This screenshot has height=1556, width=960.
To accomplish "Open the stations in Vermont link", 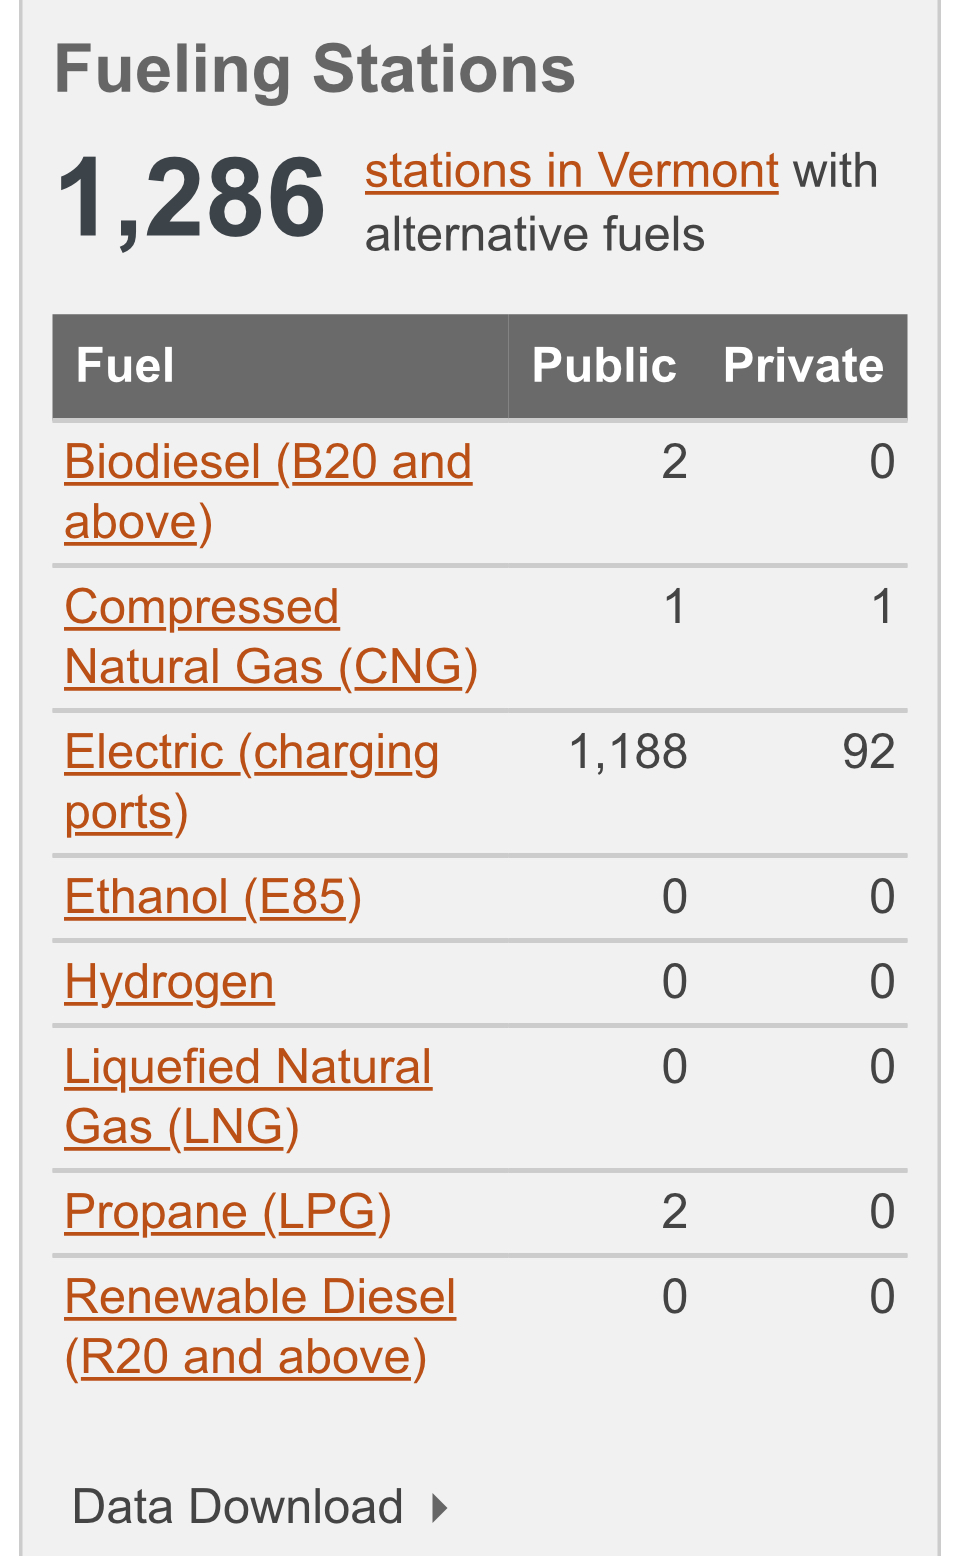I will tap(571, 171).
